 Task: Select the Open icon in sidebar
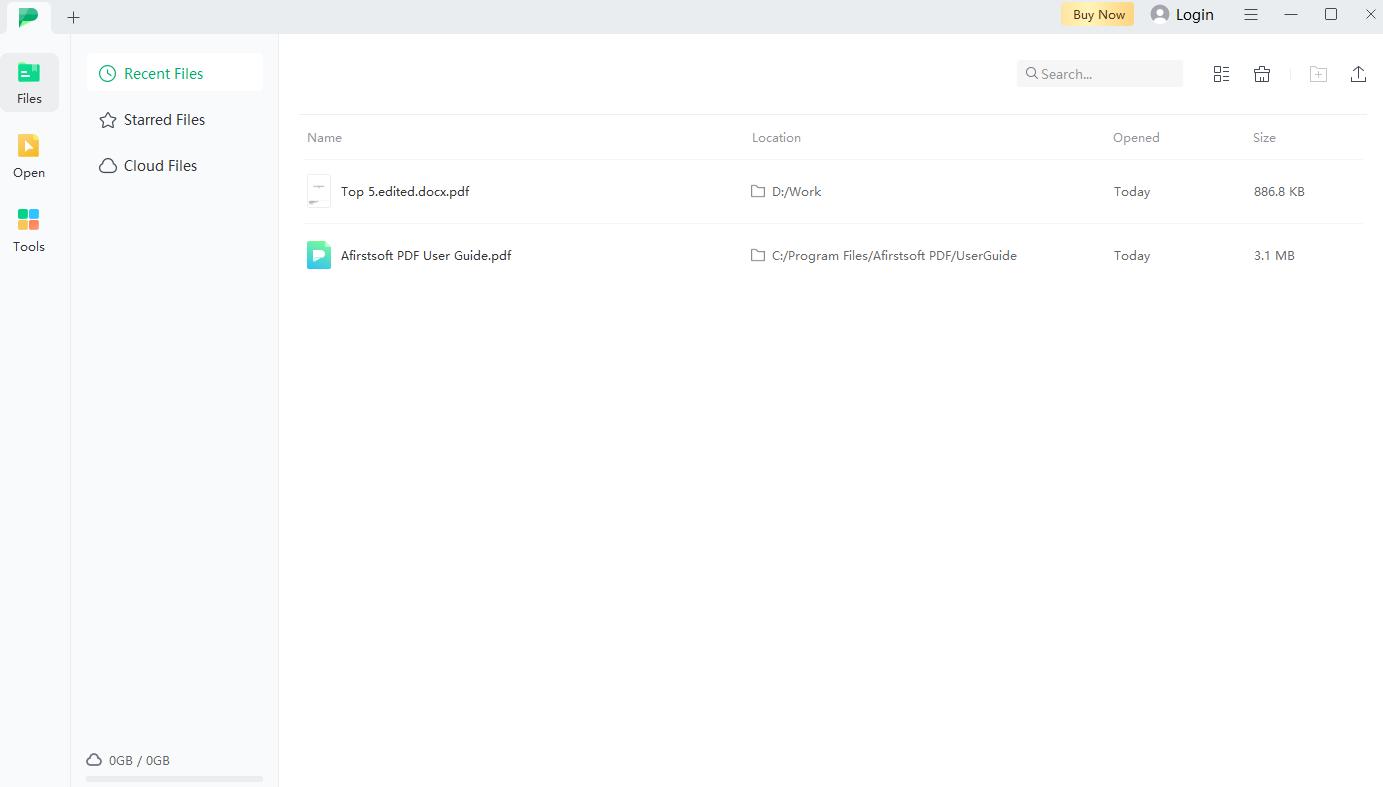tap(29, 156)
